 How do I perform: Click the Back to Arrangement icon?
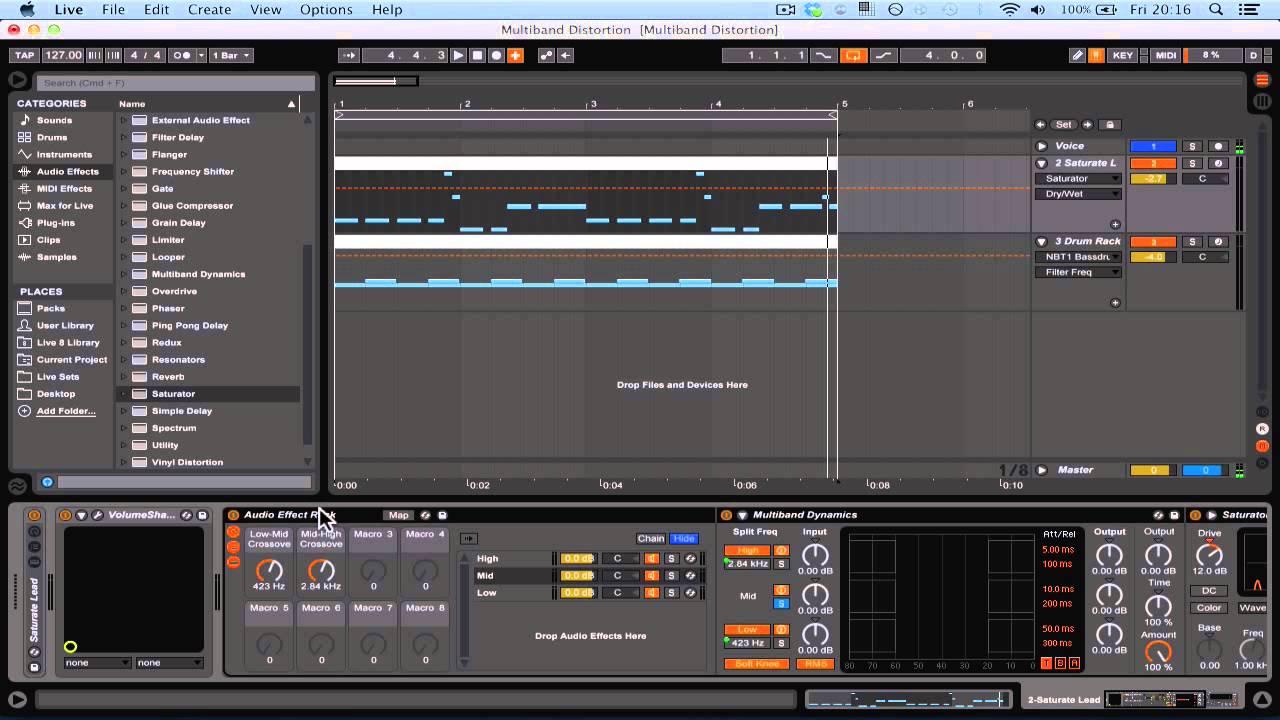point(566,55)
